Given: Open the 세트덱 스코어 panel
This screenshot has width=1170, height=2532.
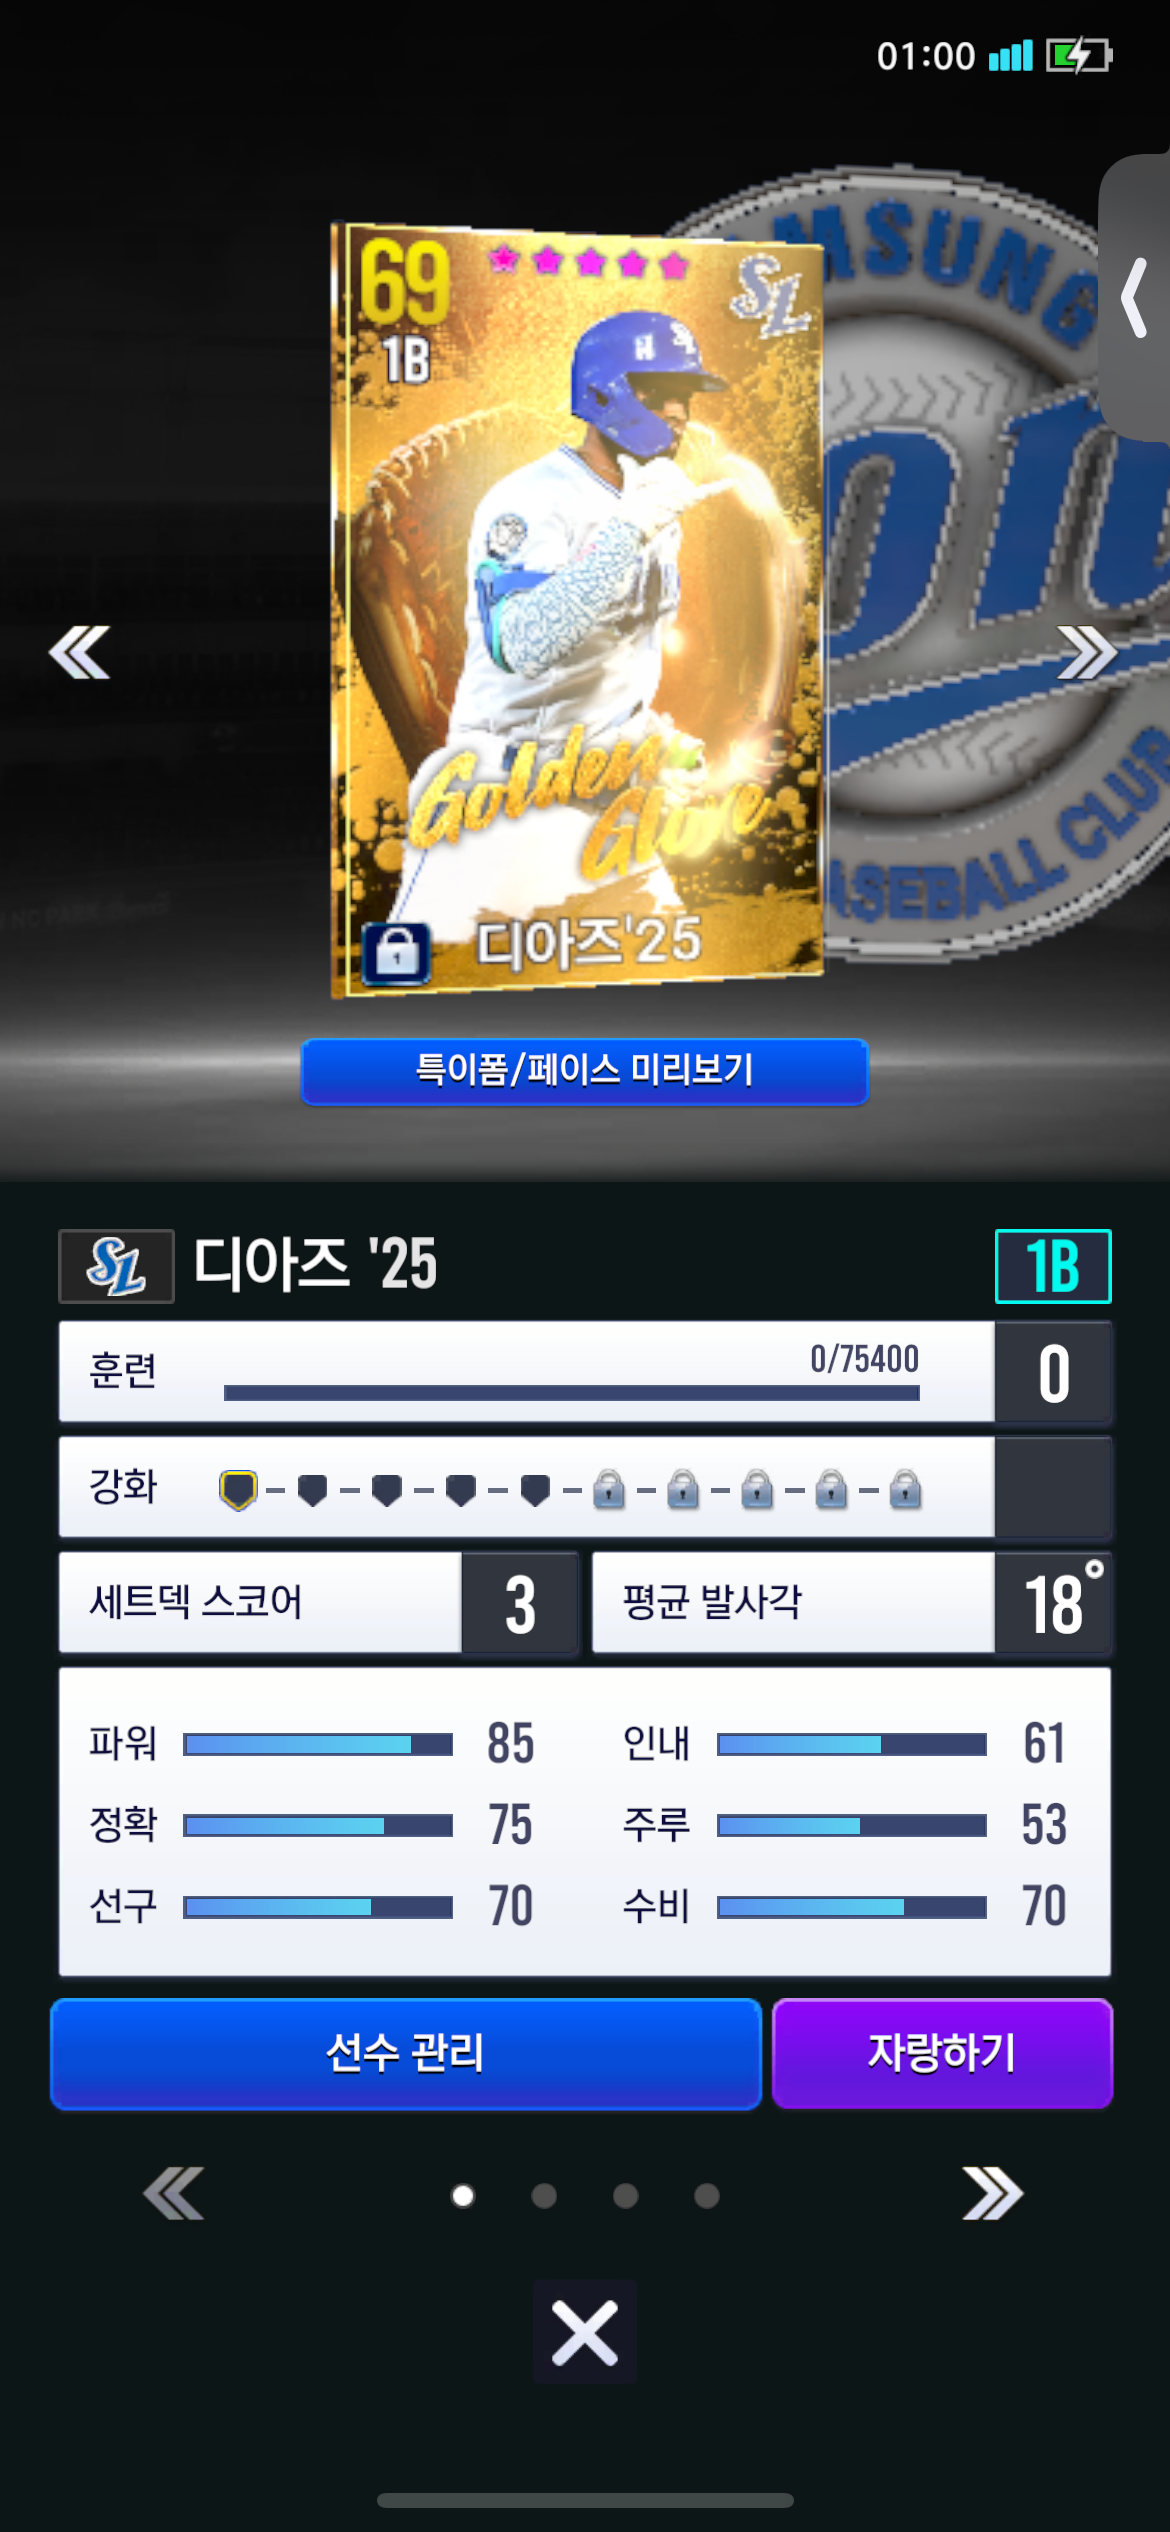Looking at the screenshot, I should [318, 1603].
